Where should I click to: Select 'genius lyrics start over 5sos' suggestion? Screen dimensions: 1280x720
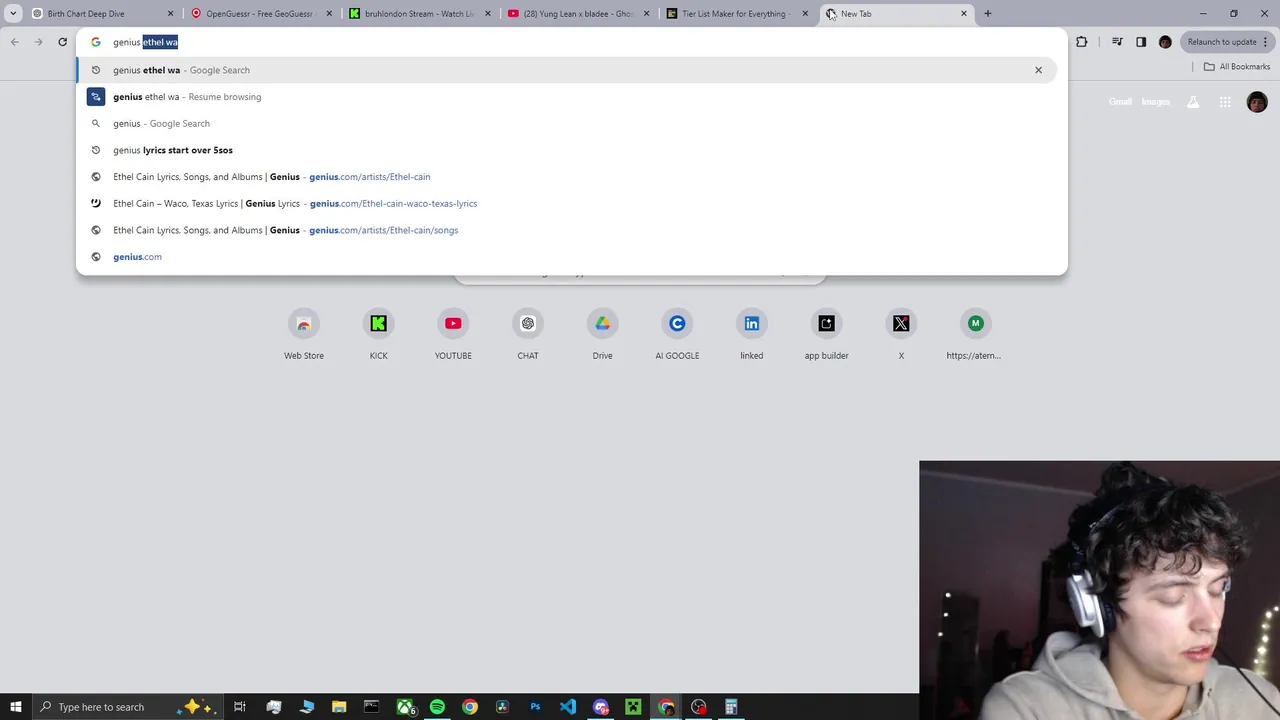coord(567,150)
